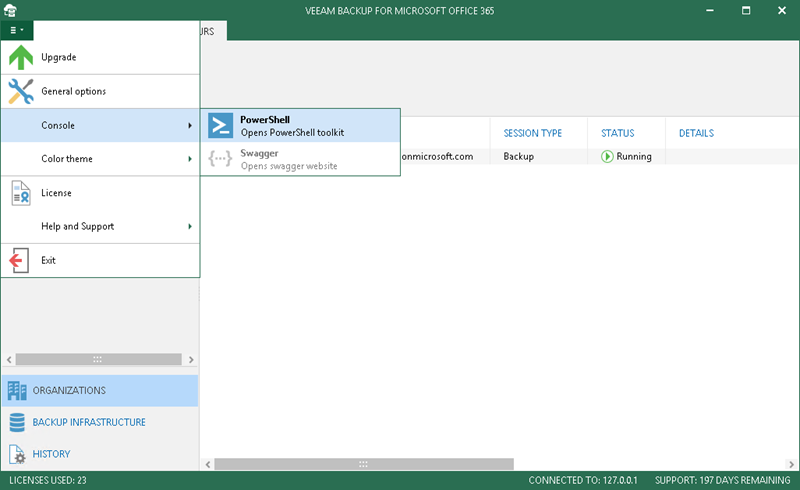Sort by Details column header
800x490 pixels.
coord(696,133)
